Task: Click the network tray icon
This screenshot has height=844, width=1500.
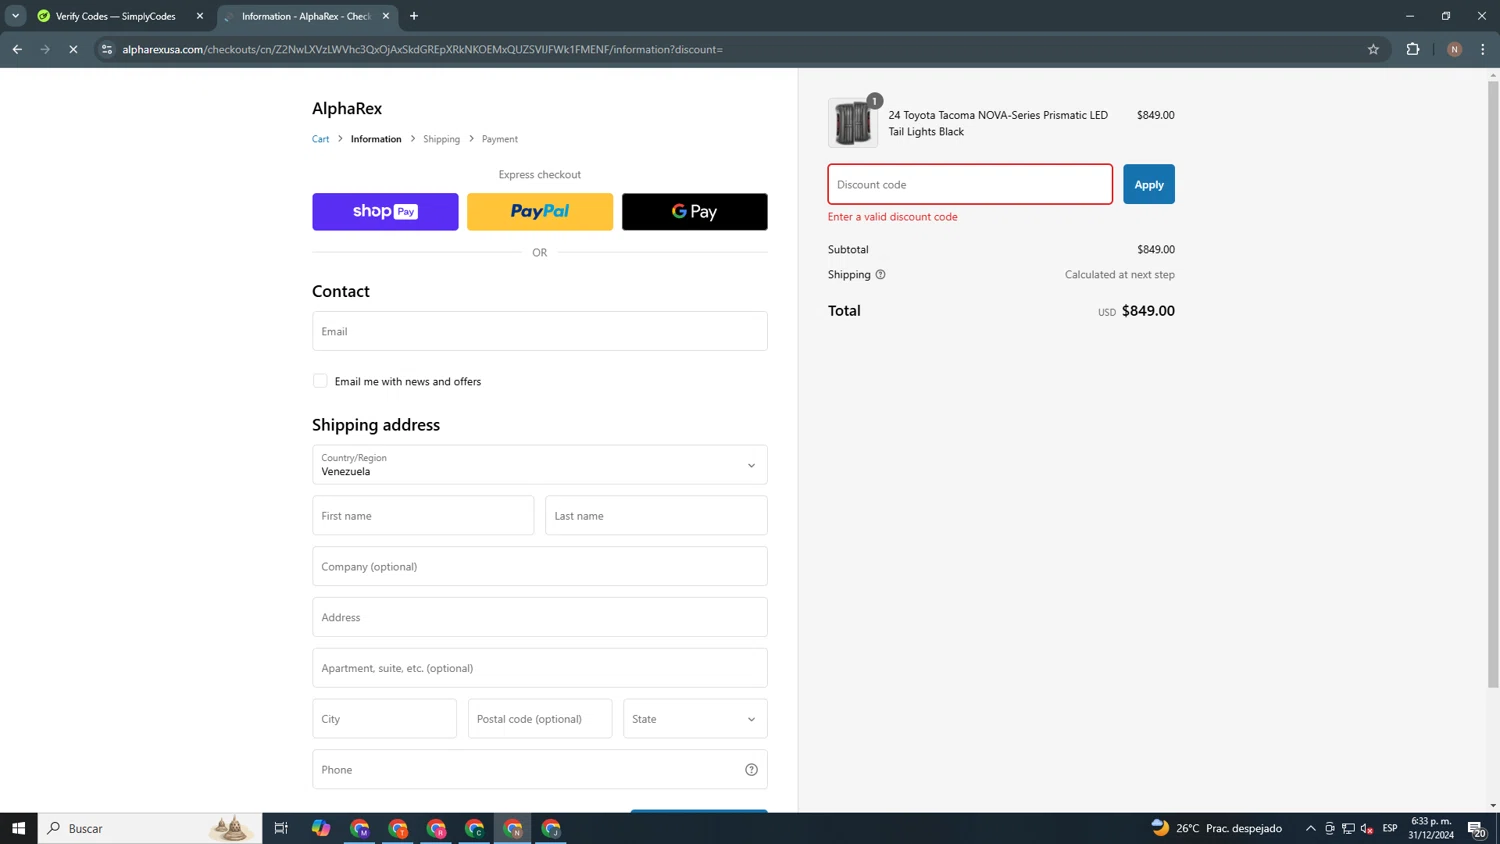Action: [x=1348, y=828]
